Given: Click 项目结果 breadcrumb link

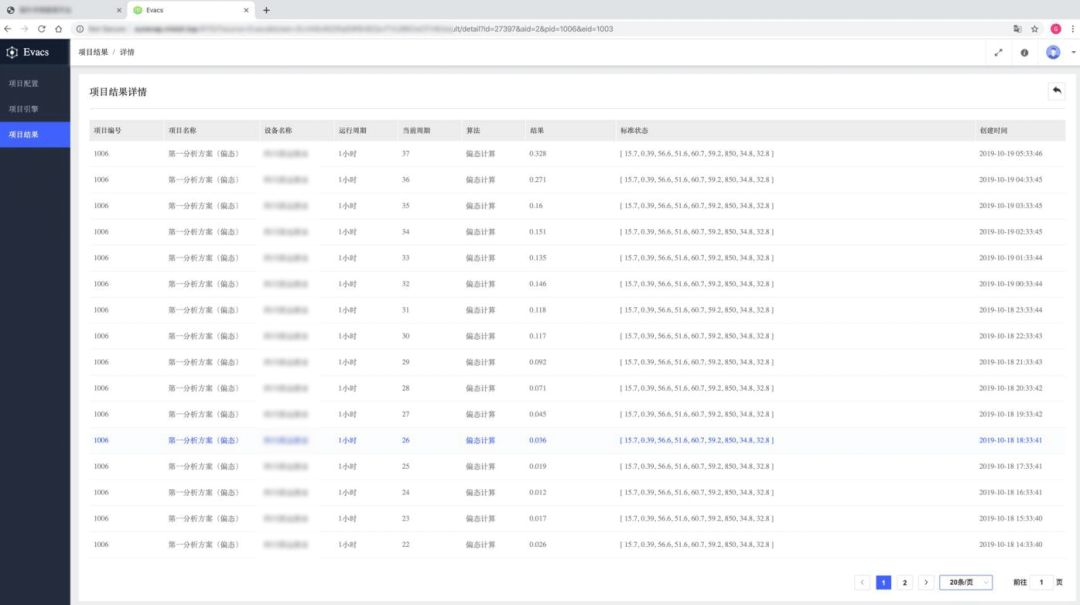Looking at the screenshot, I should click(x=93, y=52).
